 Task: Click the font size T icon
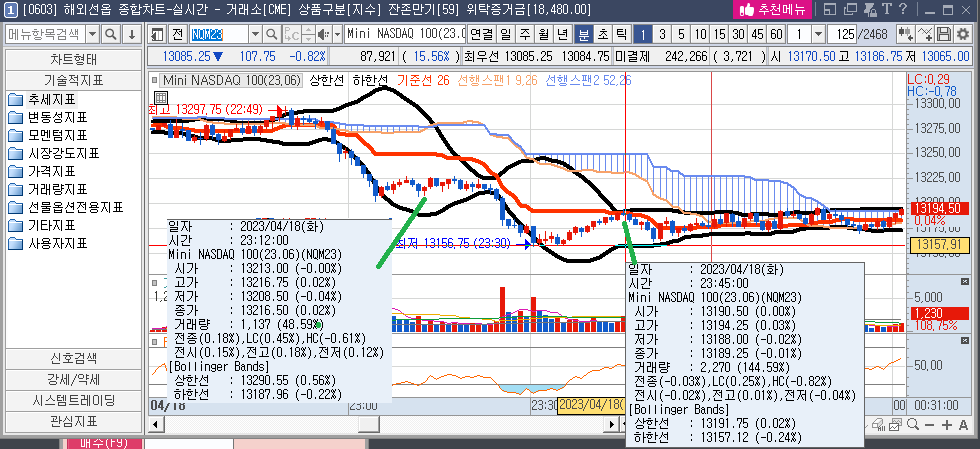click(x=886, y=9)
